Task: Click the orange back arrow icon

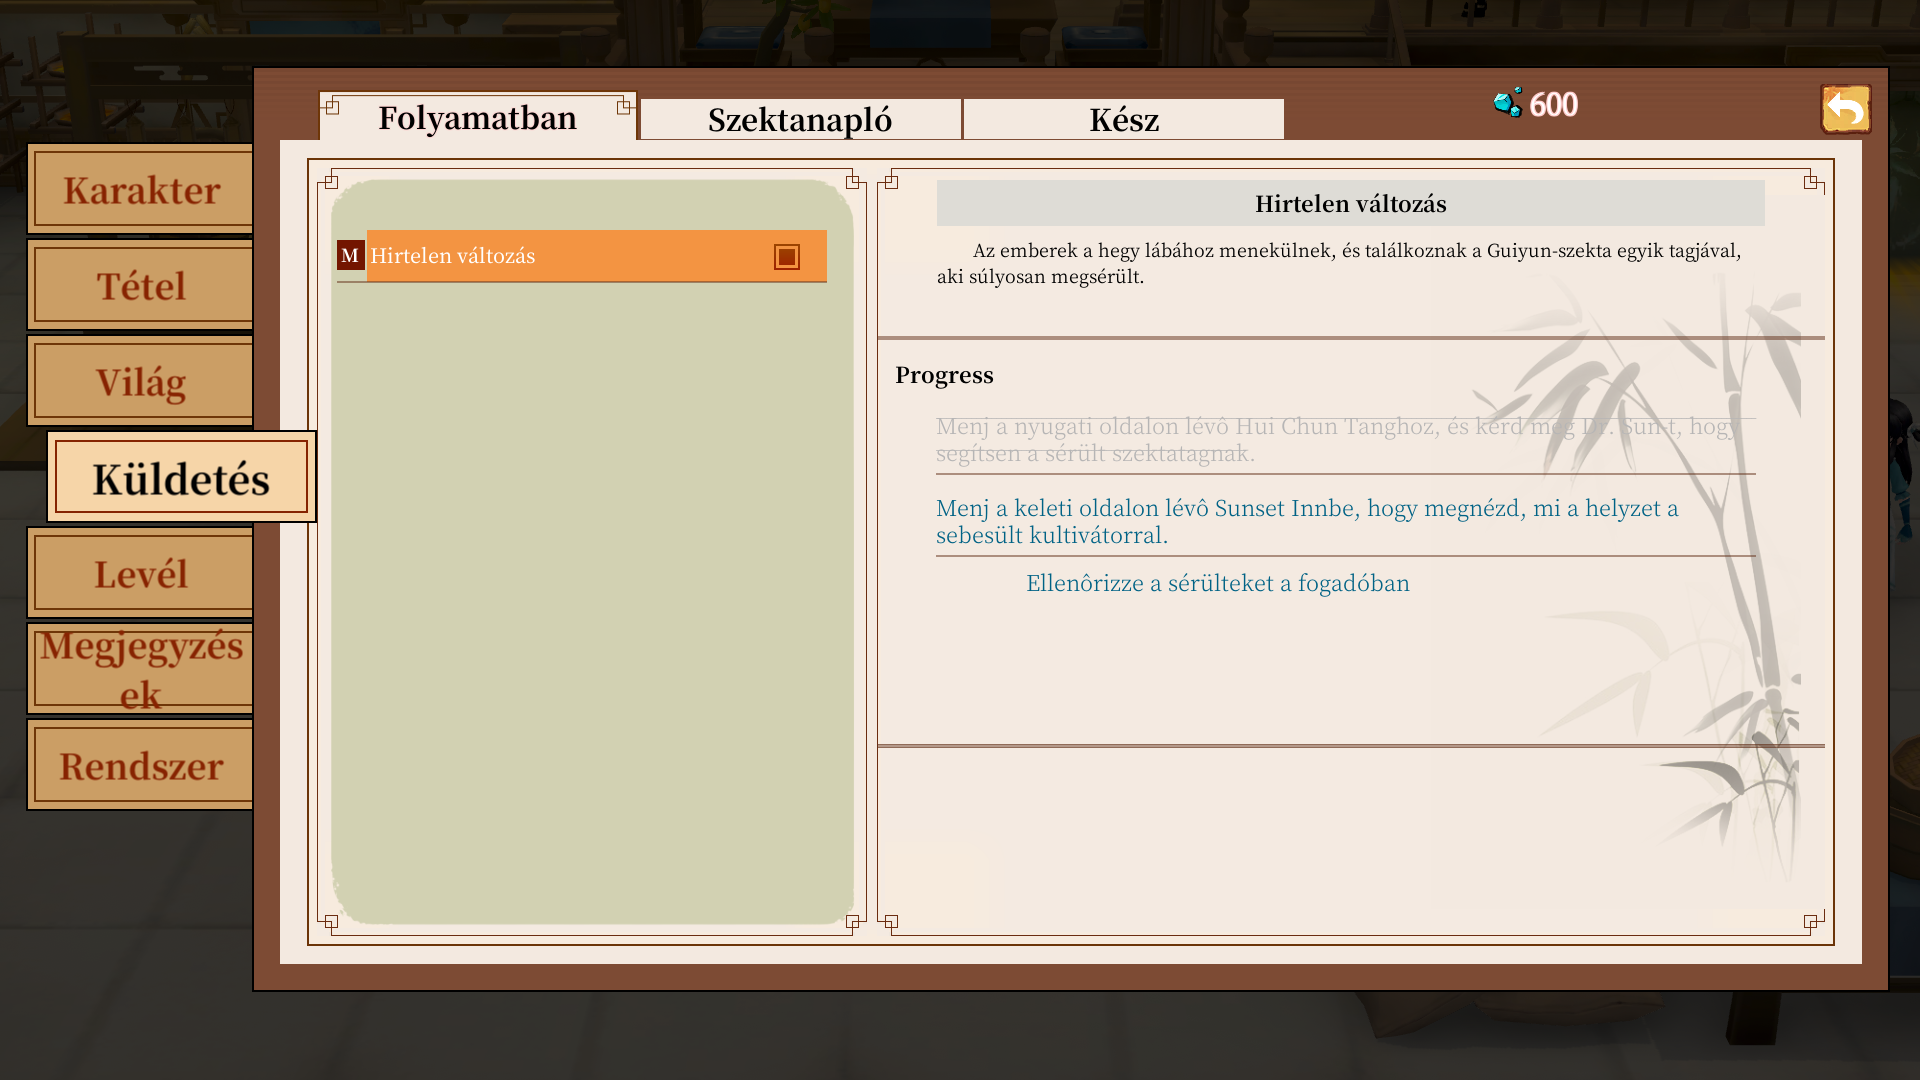Action: click(x=1845, y=109)
